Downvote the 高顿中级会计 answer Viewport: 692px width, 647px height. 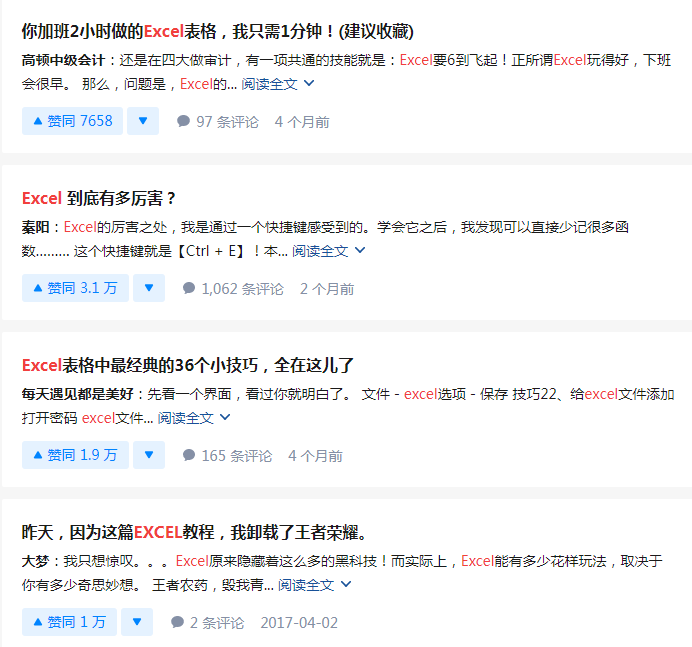tap(142, 122)
